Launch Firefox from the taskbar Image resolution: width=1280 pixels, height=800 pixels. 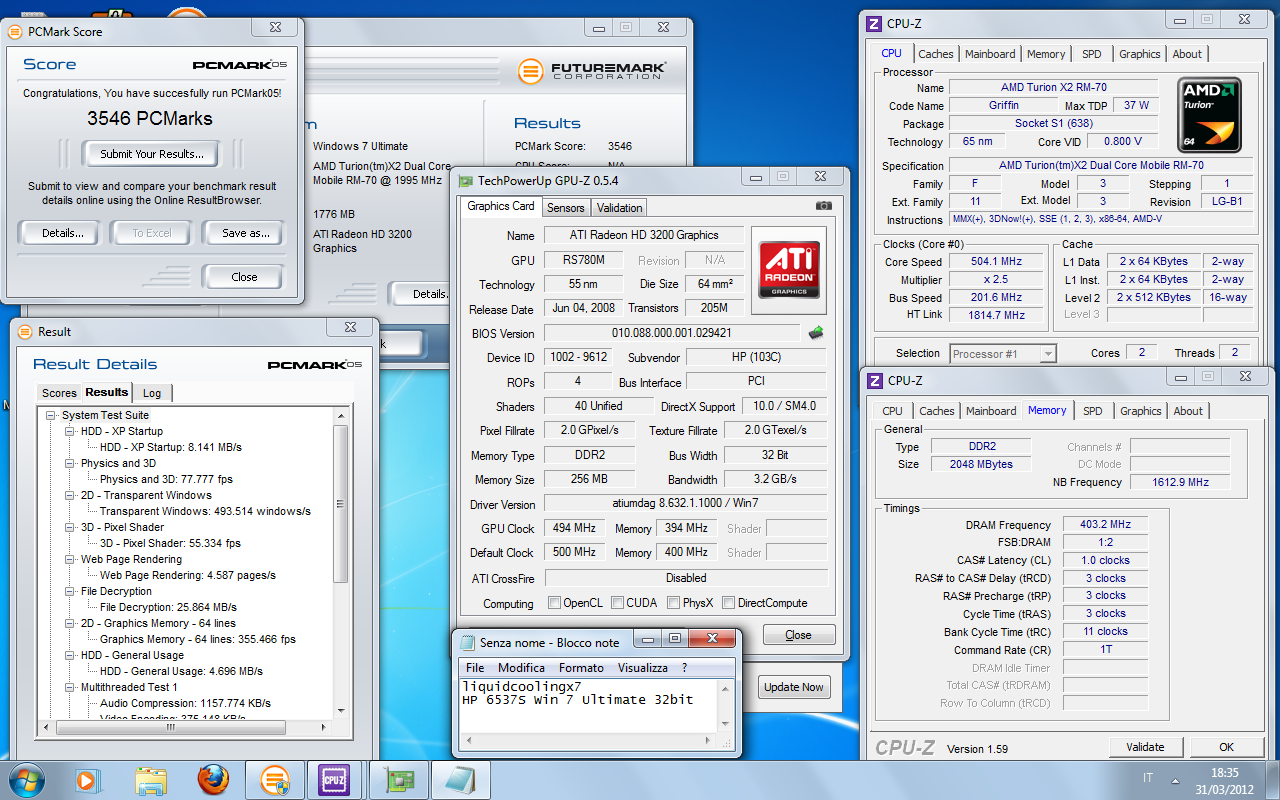[212, 779]
